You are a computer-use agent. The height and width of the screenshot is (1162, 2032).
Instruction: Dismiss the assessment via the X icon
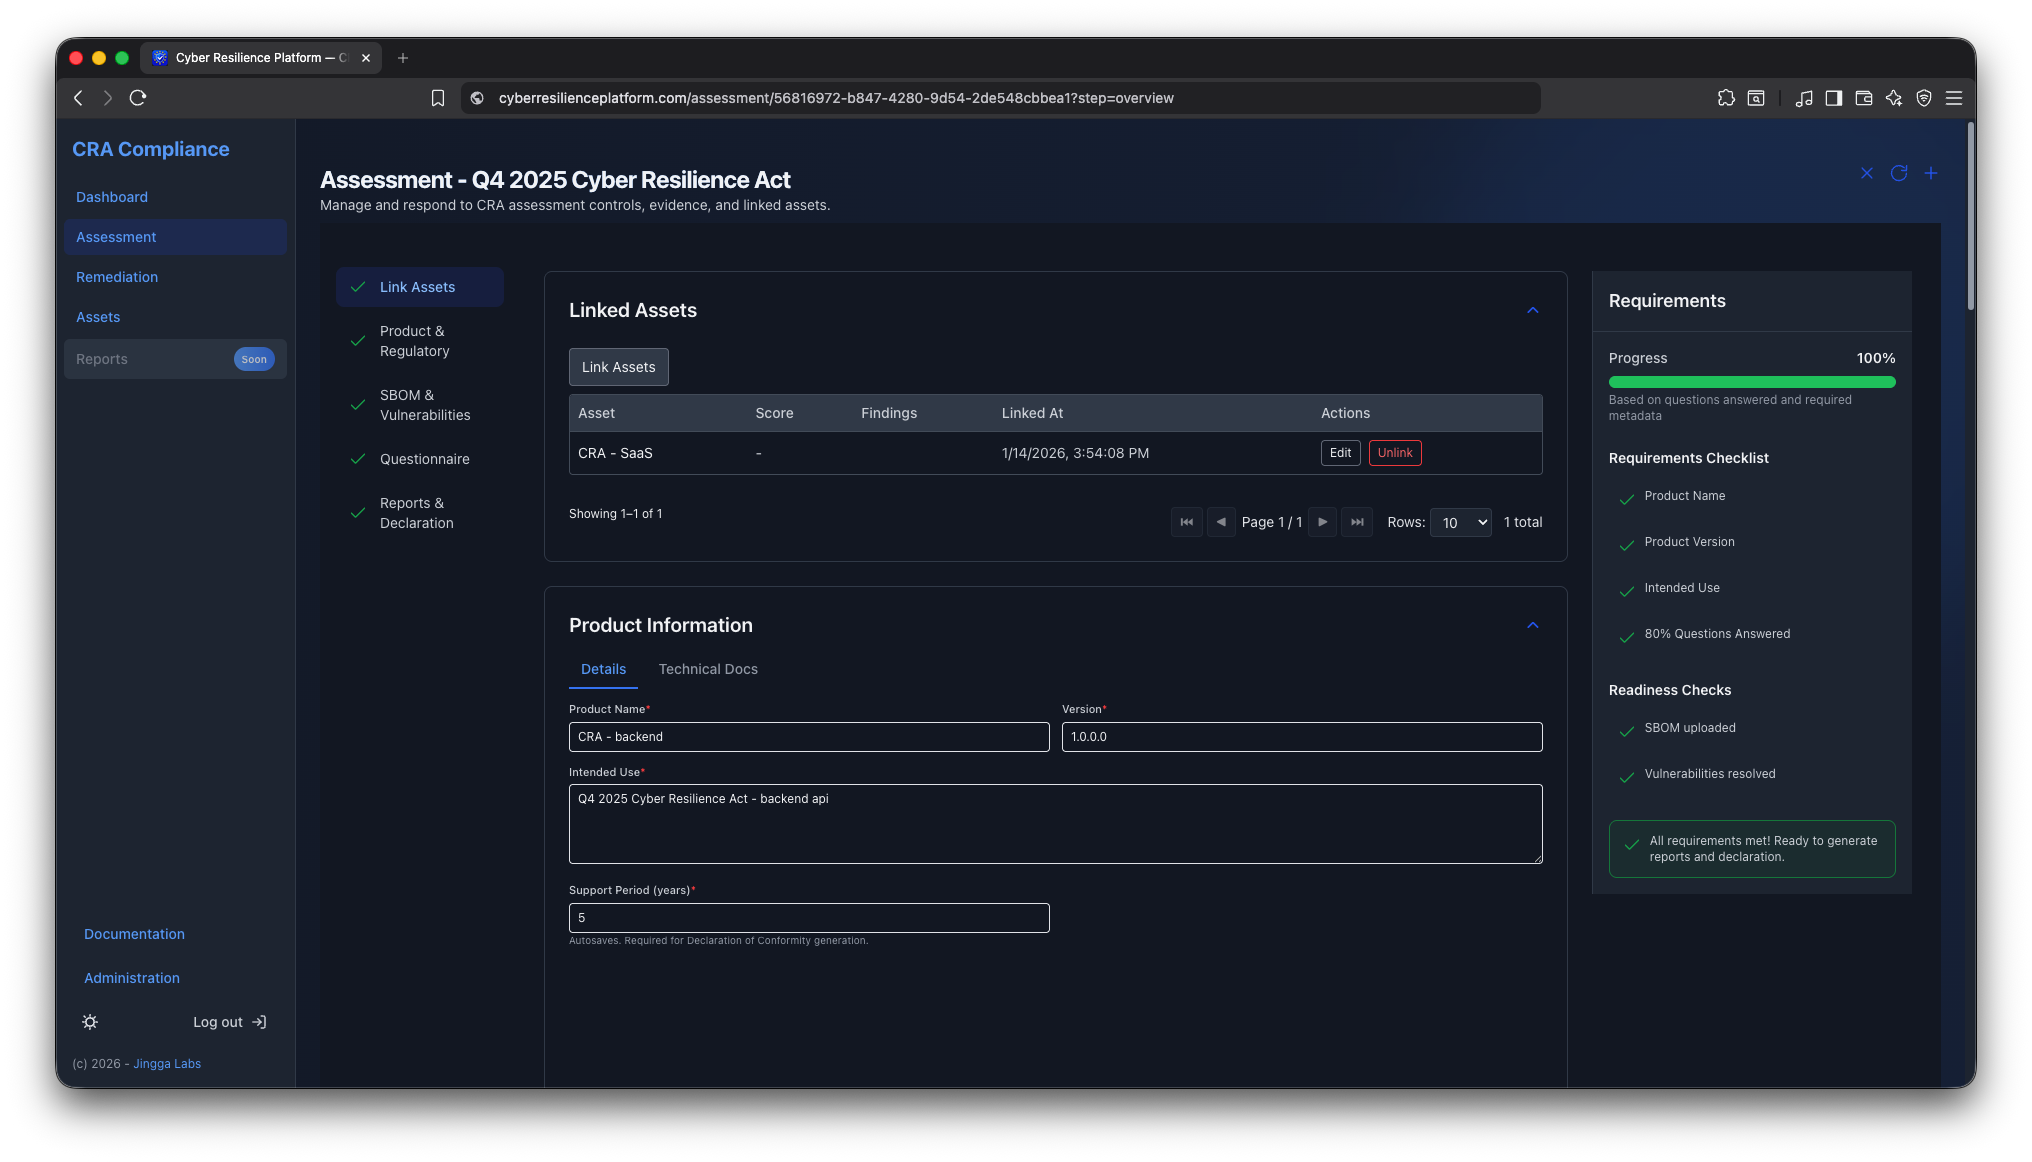coord(1866,173)
